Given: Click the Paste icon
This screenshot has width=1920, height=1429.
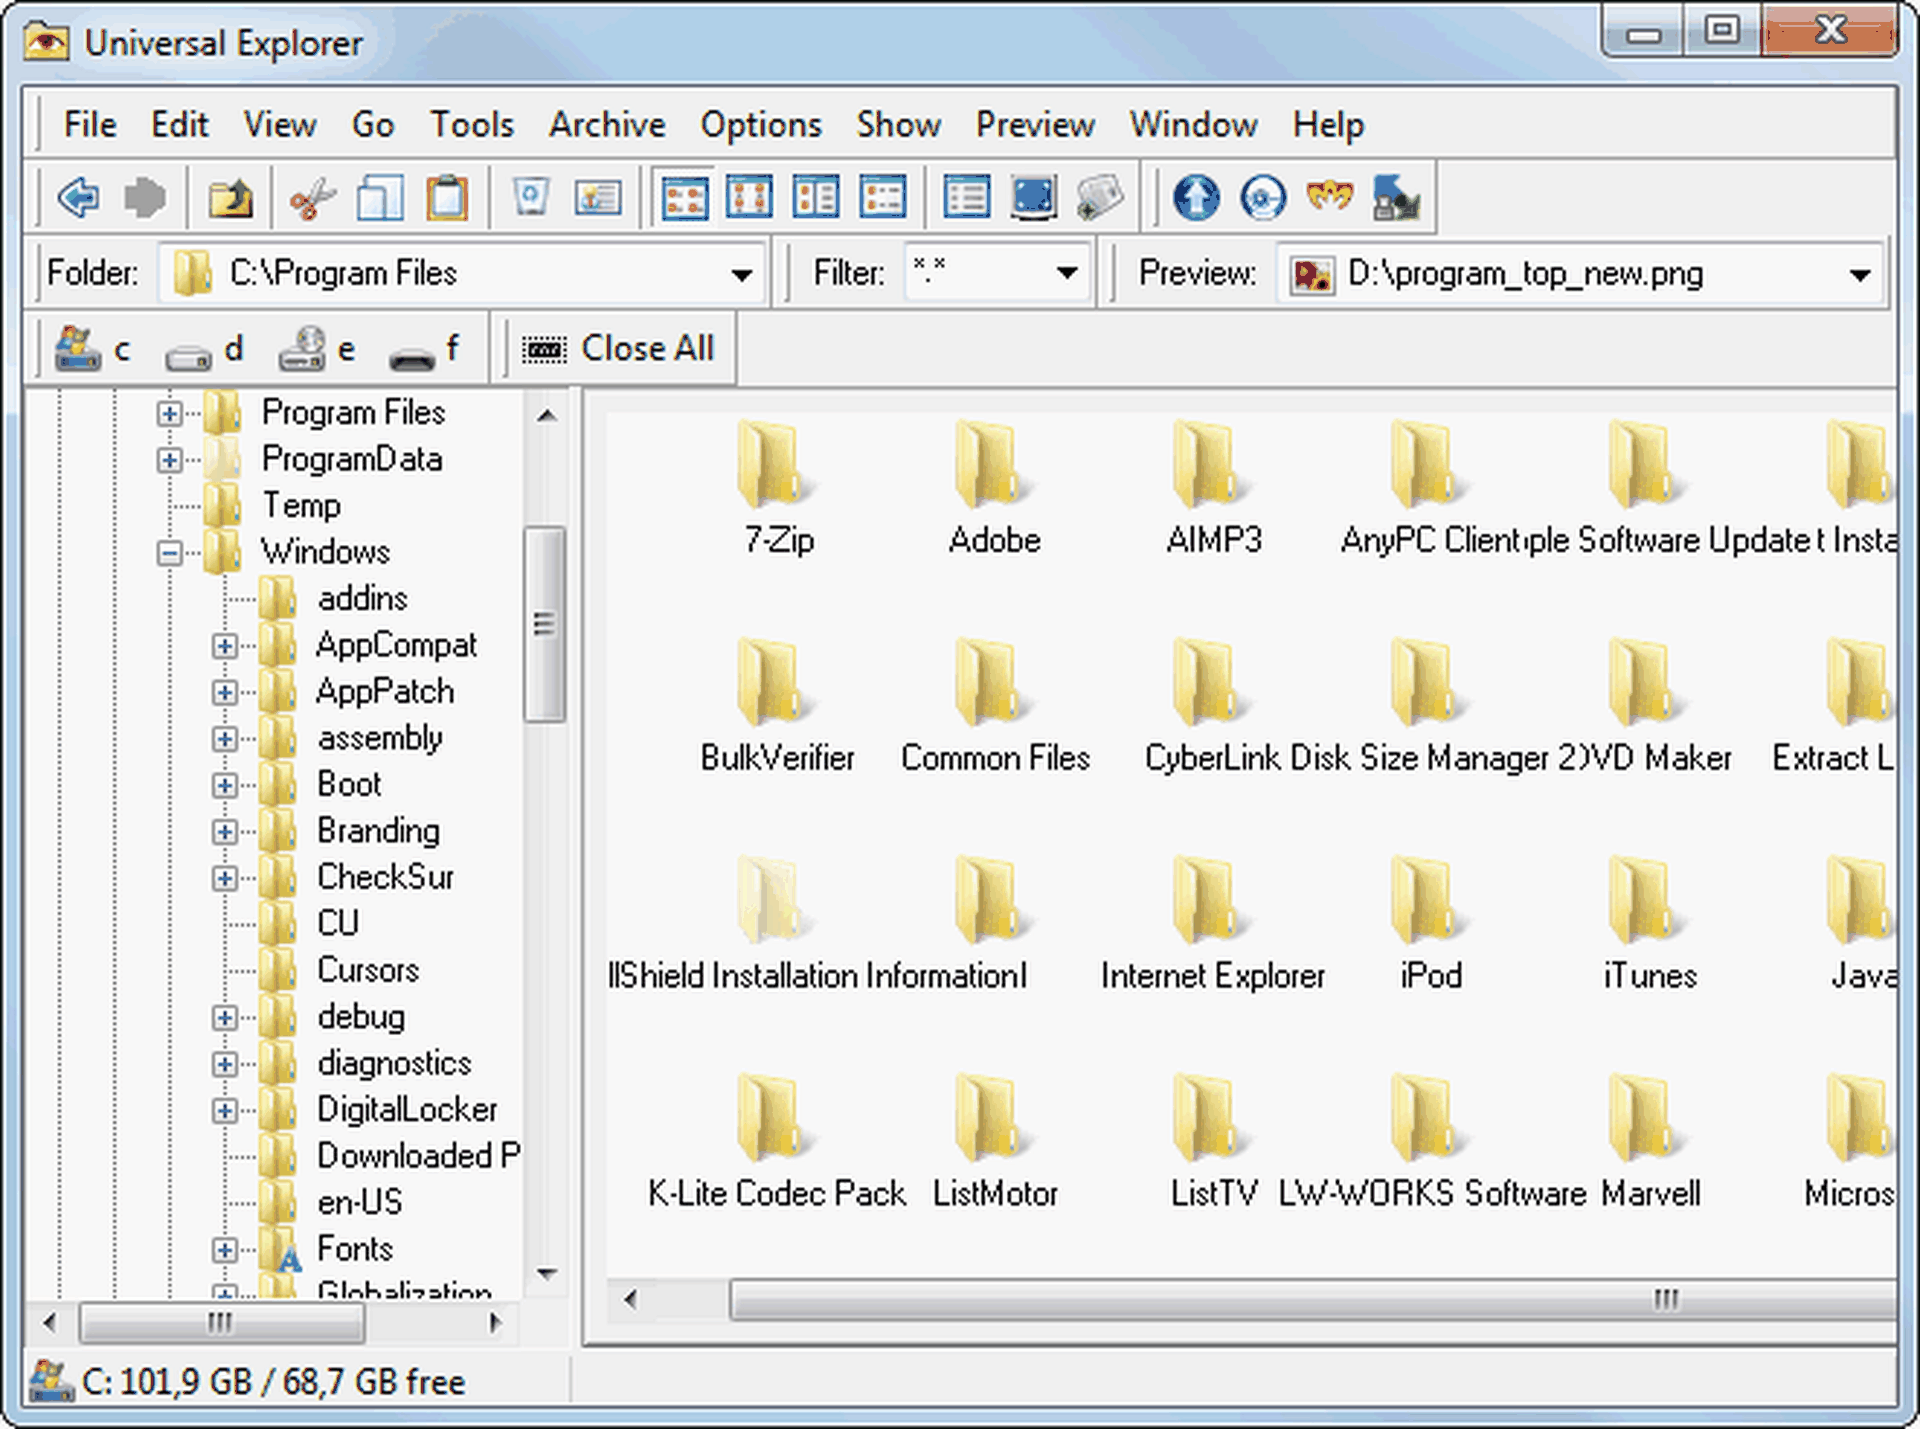Looking at the screenshot, I should pos(448,197).
